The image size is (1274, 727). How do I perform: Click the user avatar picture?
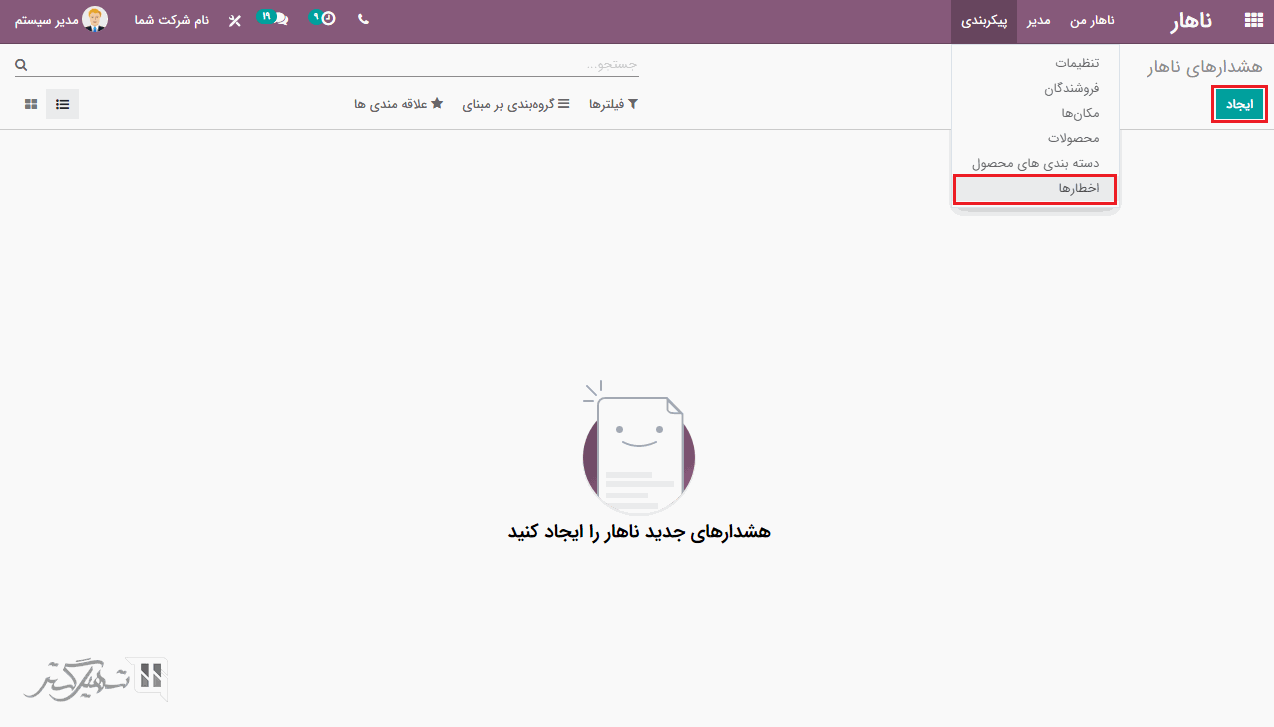pyautogui.click(x=95, y=20)
